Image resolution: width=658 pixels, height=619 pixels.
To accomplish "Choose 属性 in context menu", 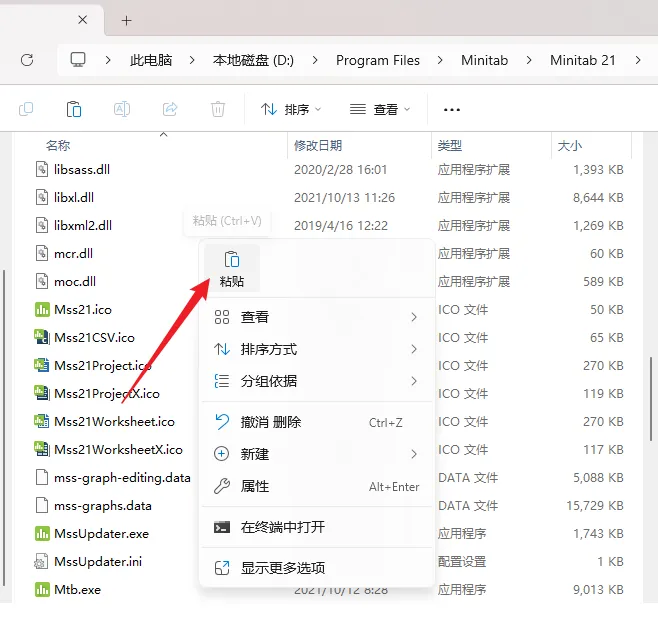I will pyautogui.click(x=317, y=486).
